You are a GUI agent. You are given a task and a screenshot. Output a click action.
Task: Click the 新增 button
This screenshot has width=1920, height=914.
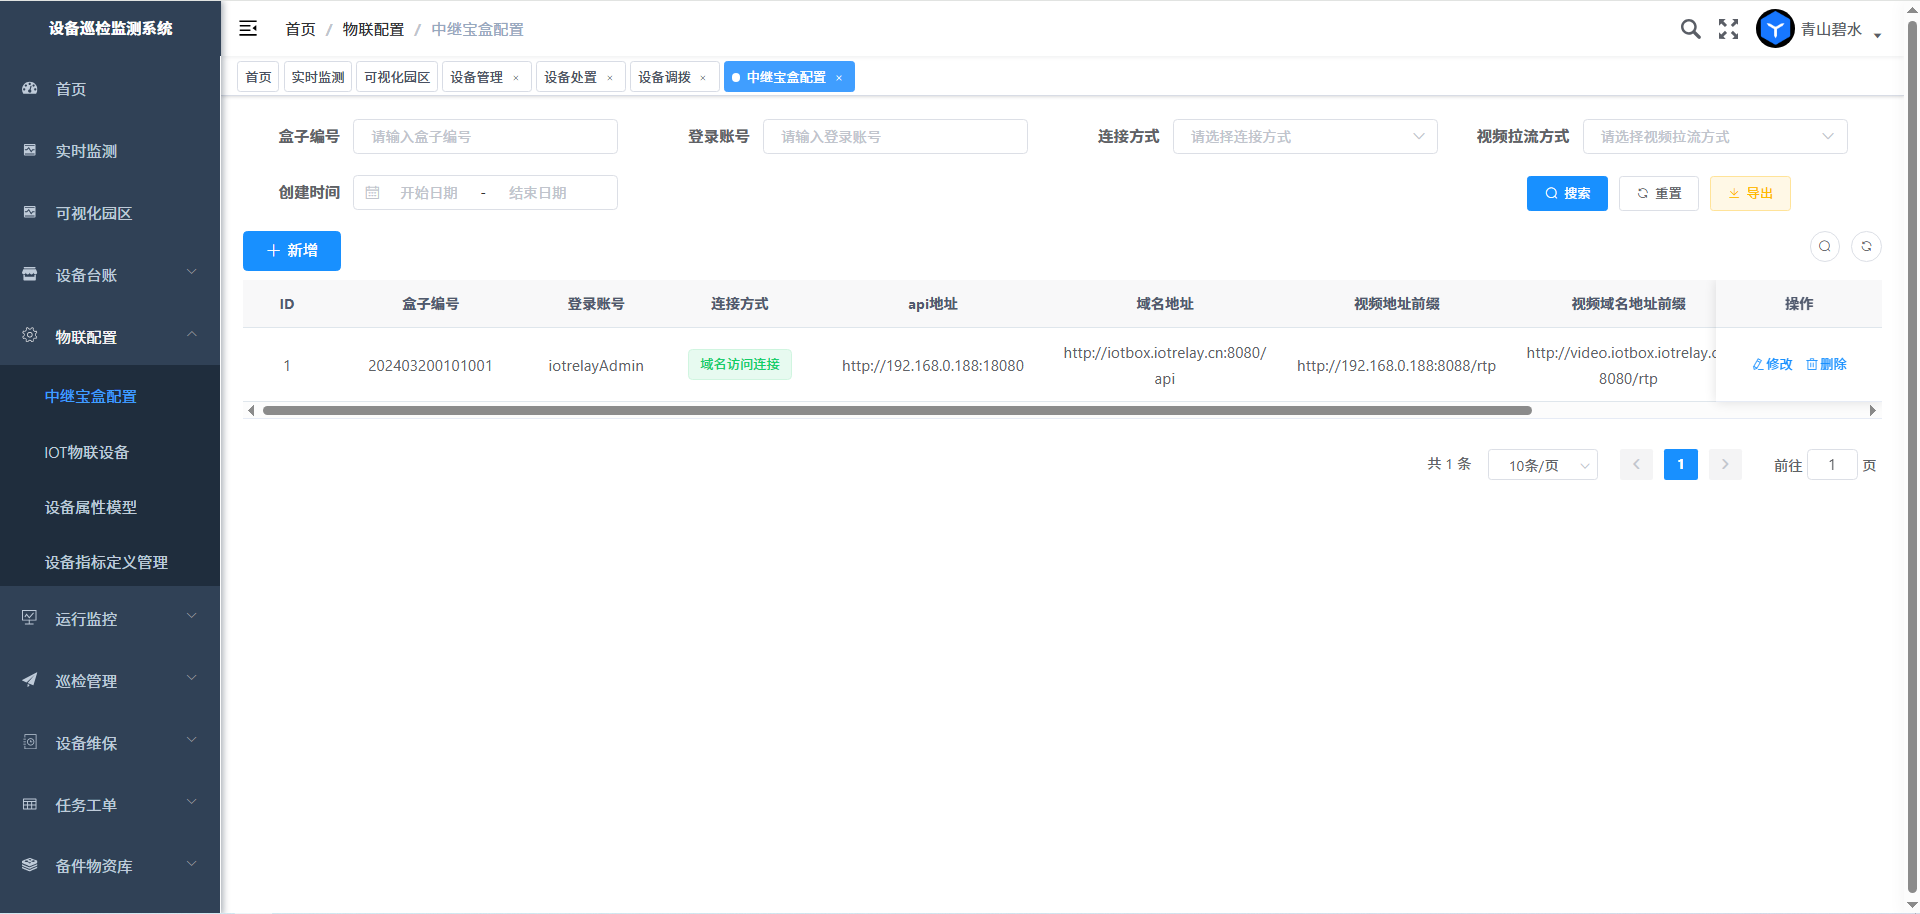tap(292, 251)
